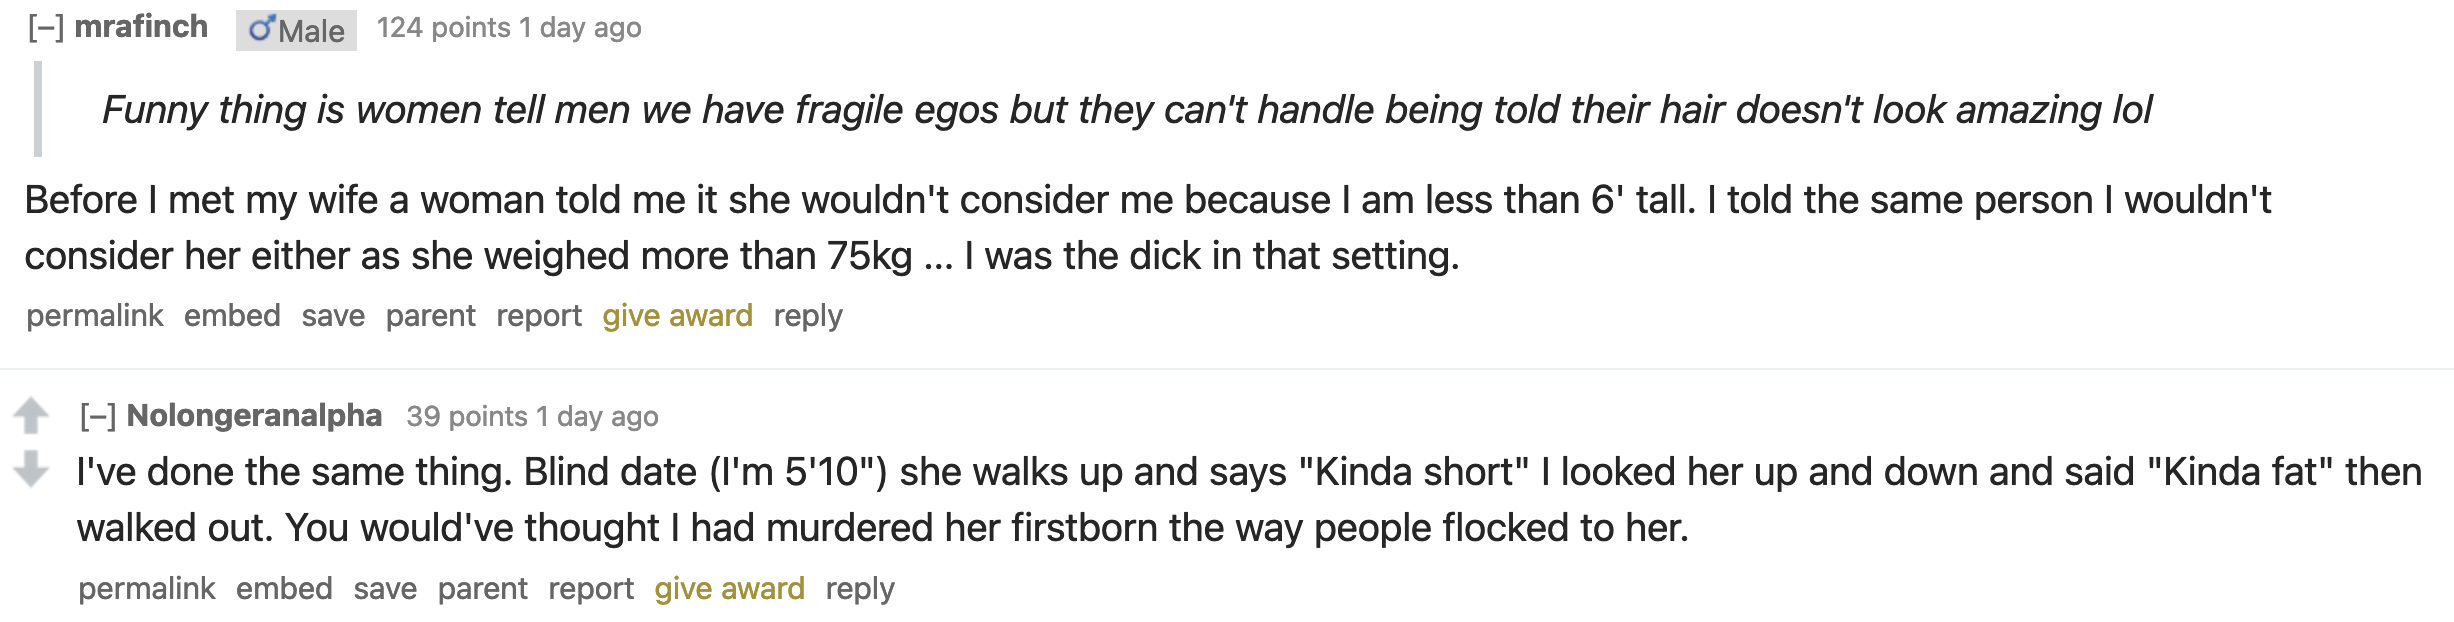Screen dimensions: 2454x622
Task: Click the Male flair badge
Action: click(x=296, y=30)
